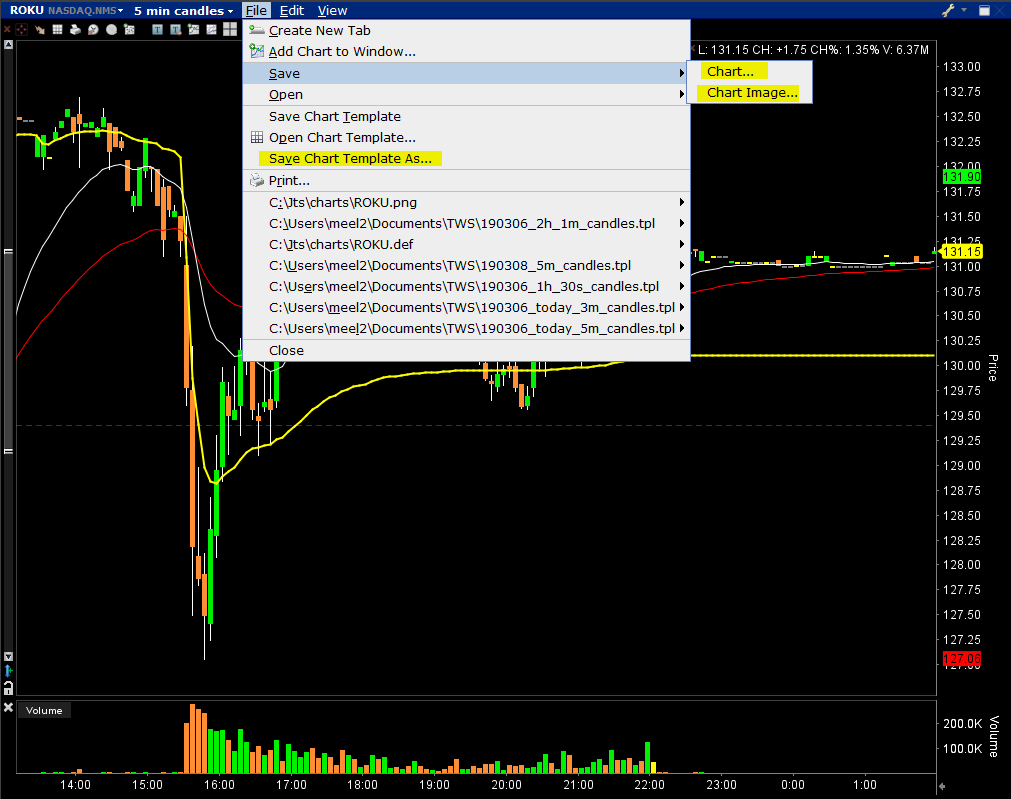
Task: Open the 5 min candles dropdown
Action: 183,10
